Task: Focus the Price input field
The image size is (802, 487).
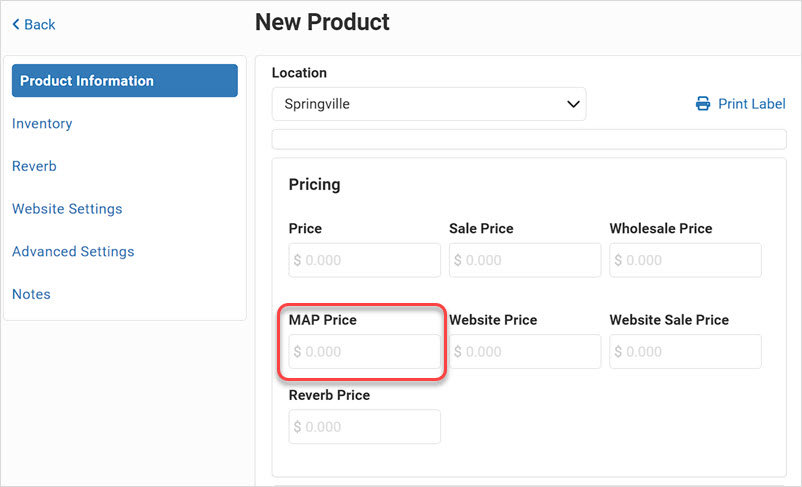Action: point(364,260)
